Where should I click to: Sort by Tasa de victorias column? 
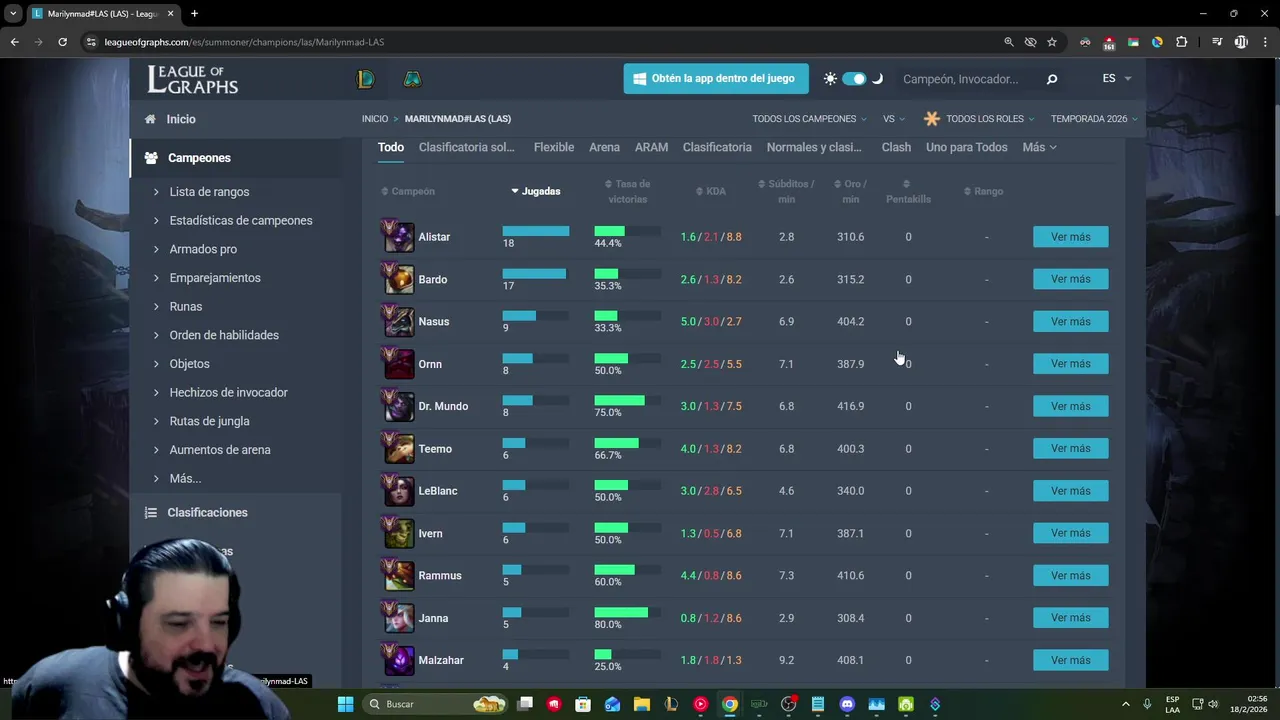tap(628, 191)
